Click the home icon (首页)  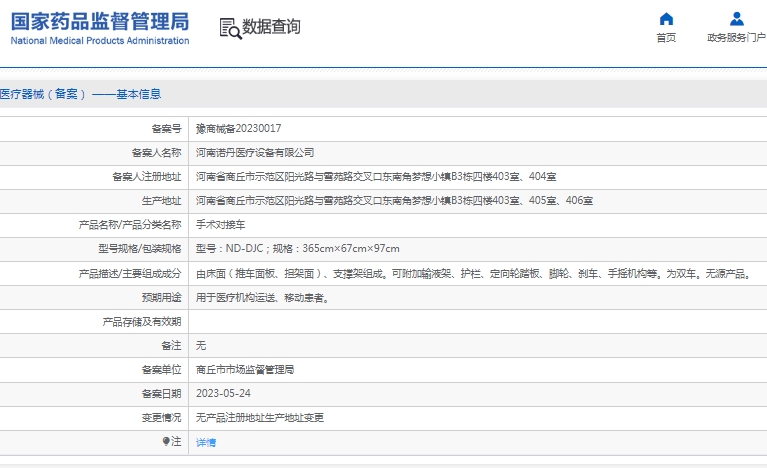point(666,19)
